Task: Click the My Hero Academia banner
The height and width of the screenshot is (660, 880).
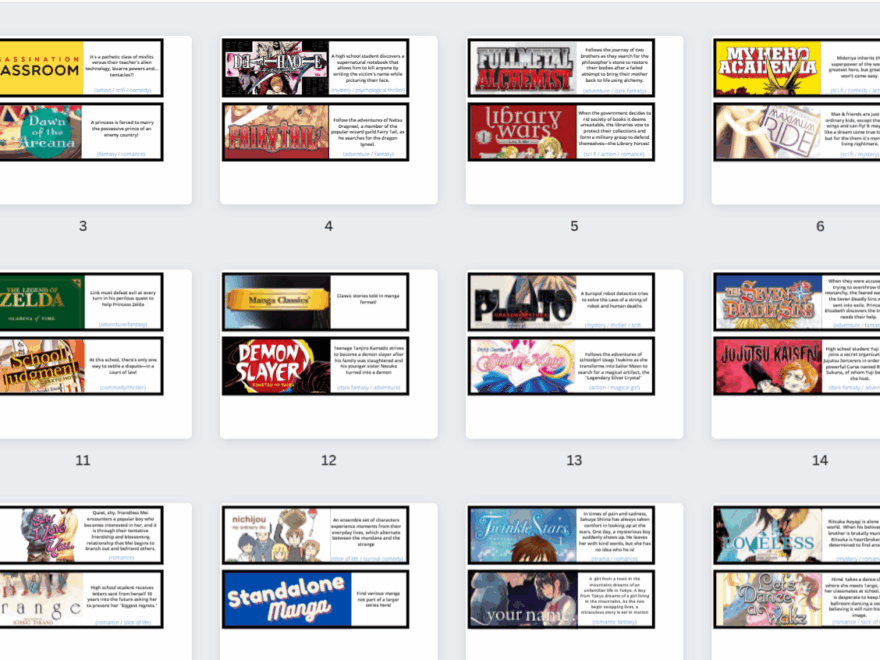Action: (x=768, y=68)
